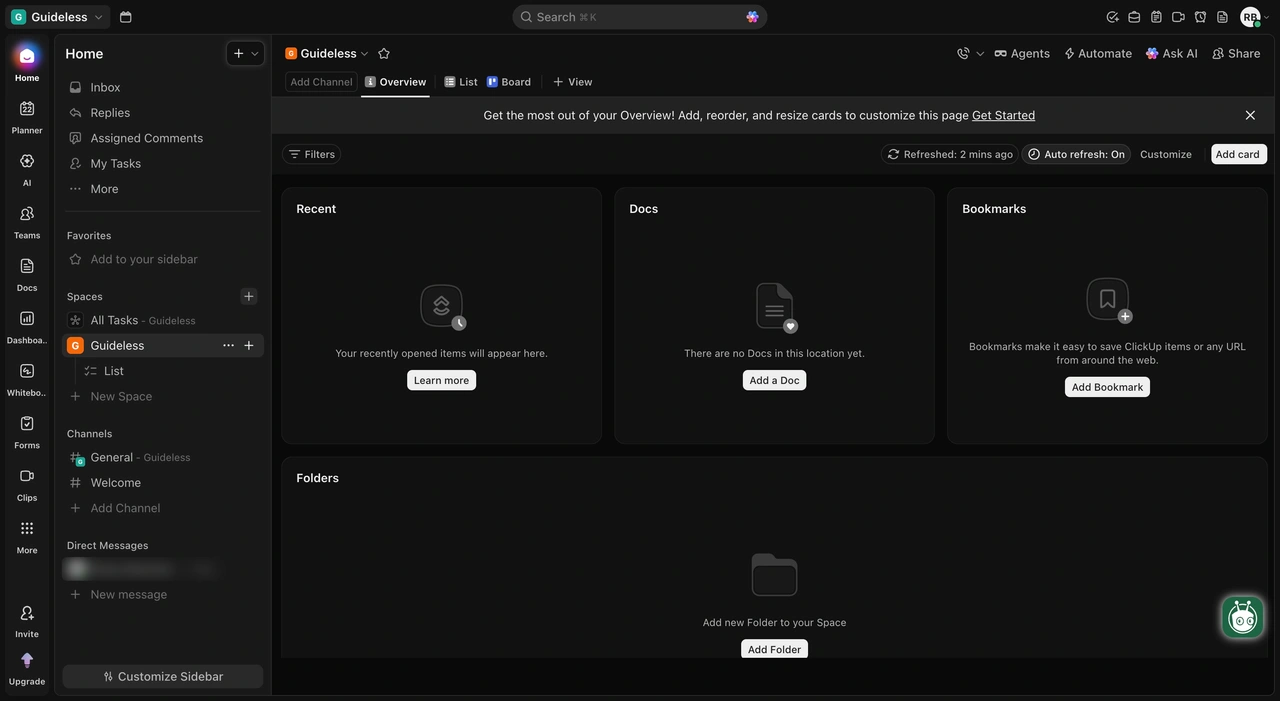Image resolution: width=1280 pixels, height=701 pixels.
Task: Open the Filters dropdown
Action: point(311,154)
